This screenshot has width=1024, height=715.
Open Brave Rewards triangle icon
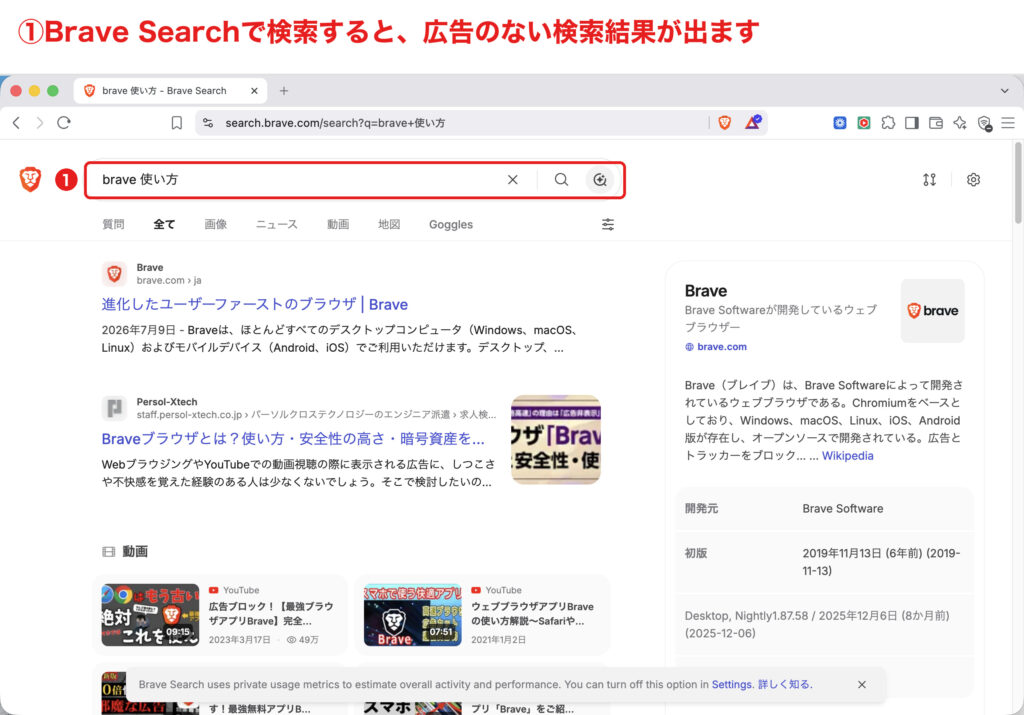(x=753, y=122)
